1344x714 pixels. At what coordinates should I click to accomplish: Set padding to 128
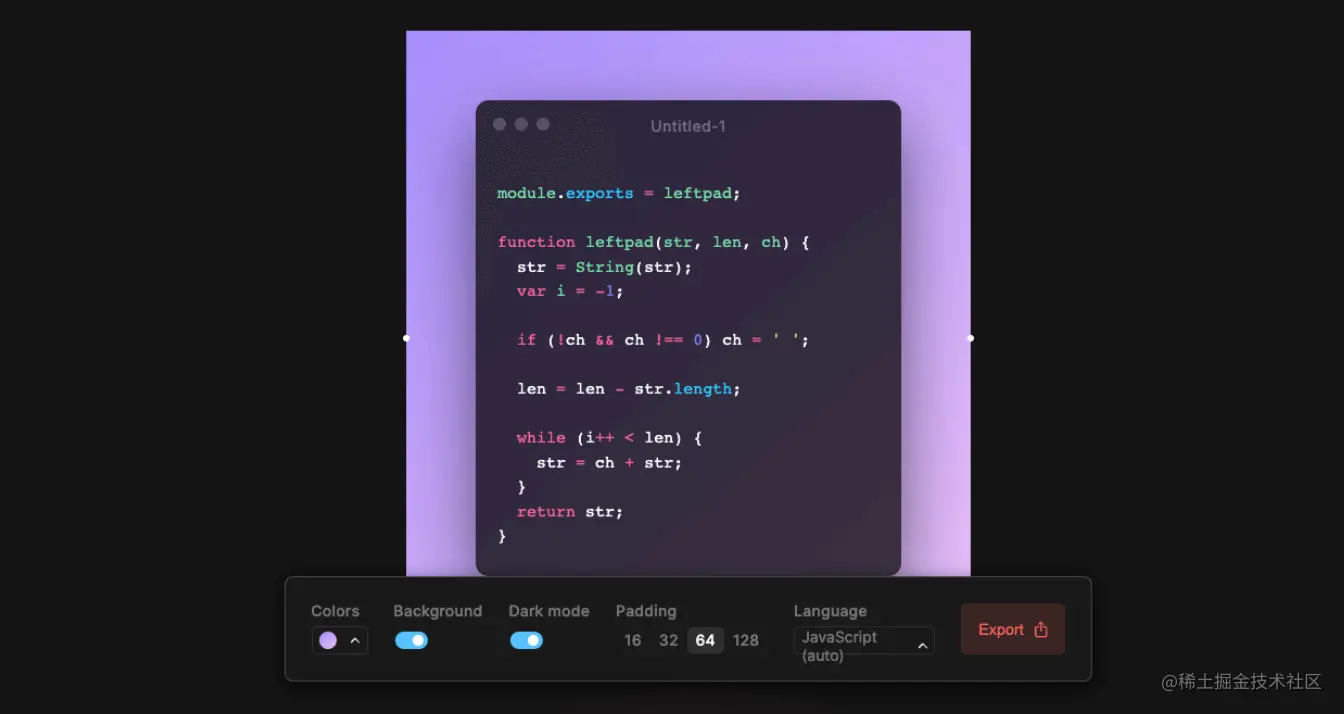[x=746, y=640]
